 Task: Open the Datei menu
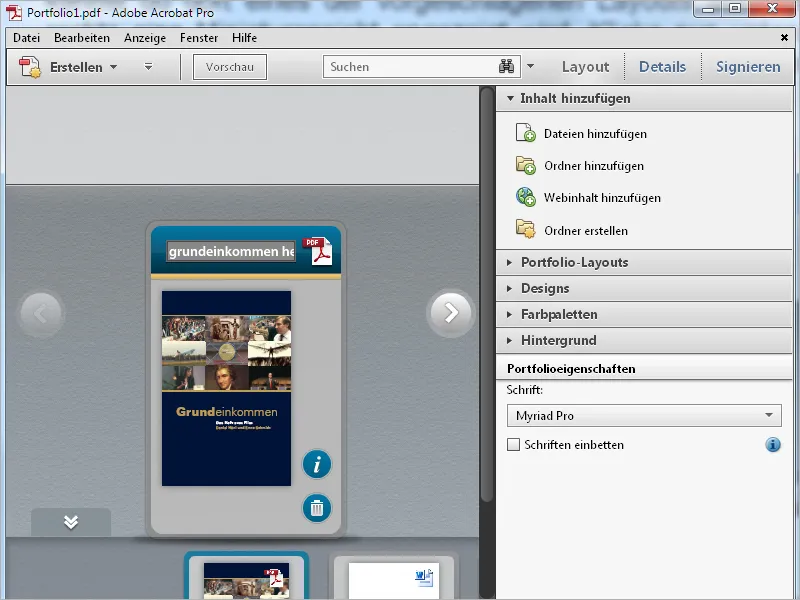coord(27,38)
